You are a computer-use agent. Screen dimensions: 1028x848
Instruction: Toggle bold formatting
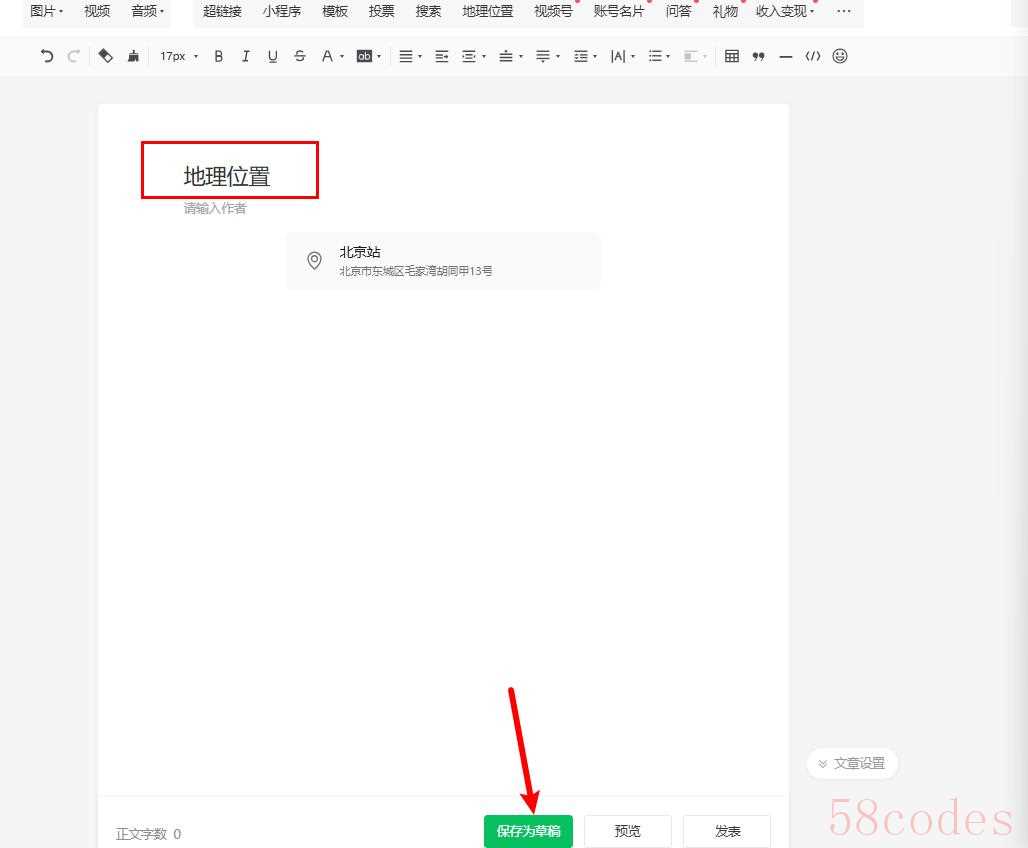(219, 56)
